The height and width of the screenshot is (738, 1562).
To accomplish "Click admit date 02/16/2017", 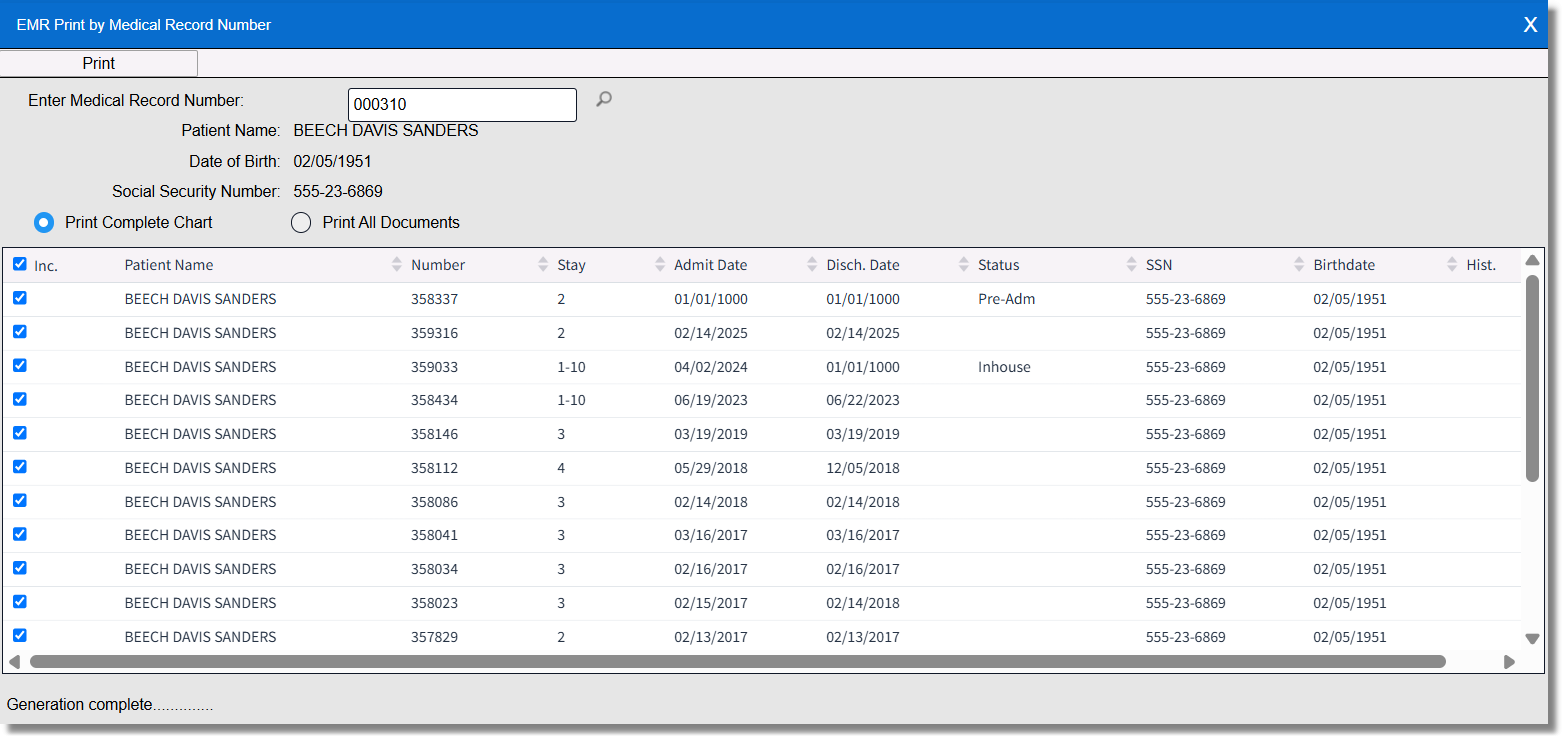I will click(x=711, y=569).
